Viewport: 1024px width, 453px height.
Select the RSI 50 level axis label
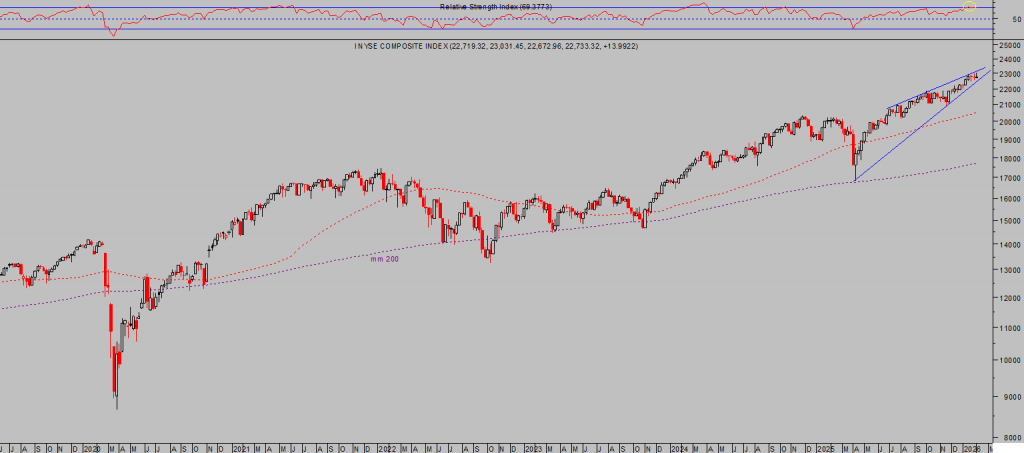point(1004,19)
